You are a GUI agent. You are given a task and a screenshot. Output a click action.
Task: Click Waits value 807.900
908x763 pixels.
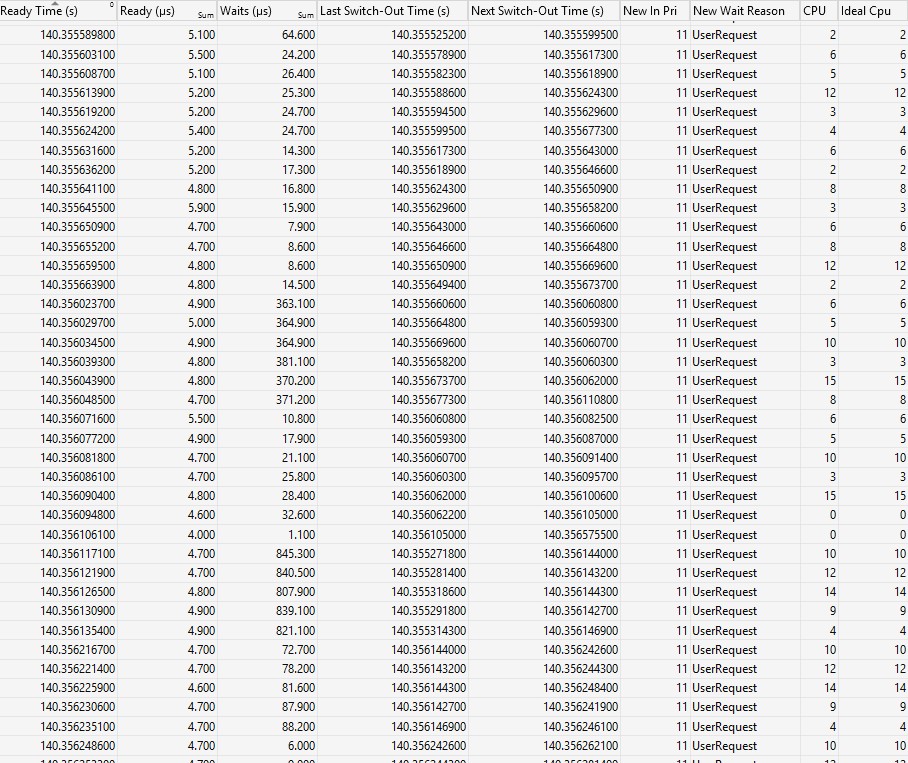[x=295, y=592]
